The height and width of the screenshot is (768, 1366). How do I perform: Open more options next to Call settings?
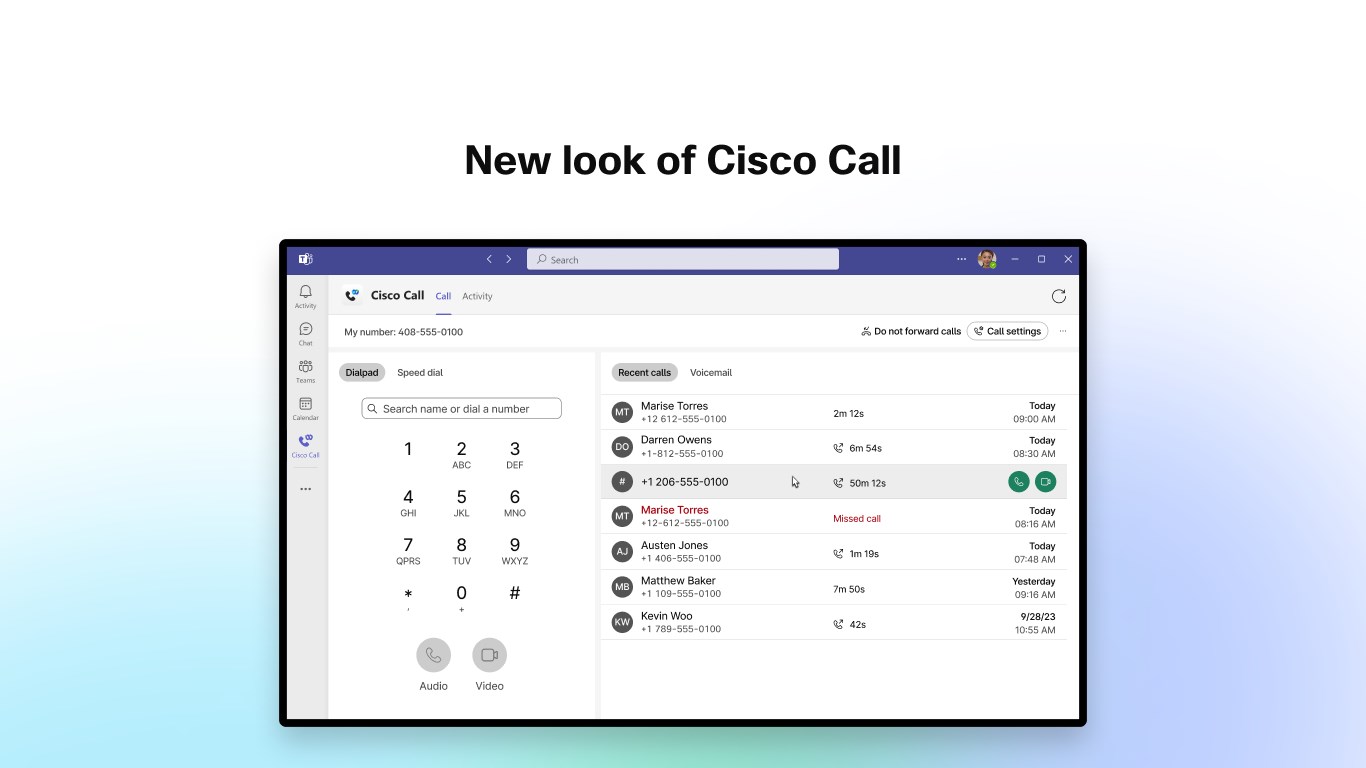[1062, 331]
